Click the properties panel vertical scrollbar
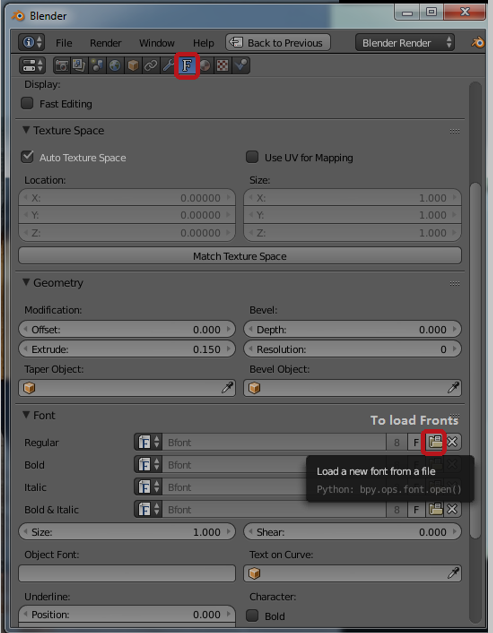 (476, 360)
